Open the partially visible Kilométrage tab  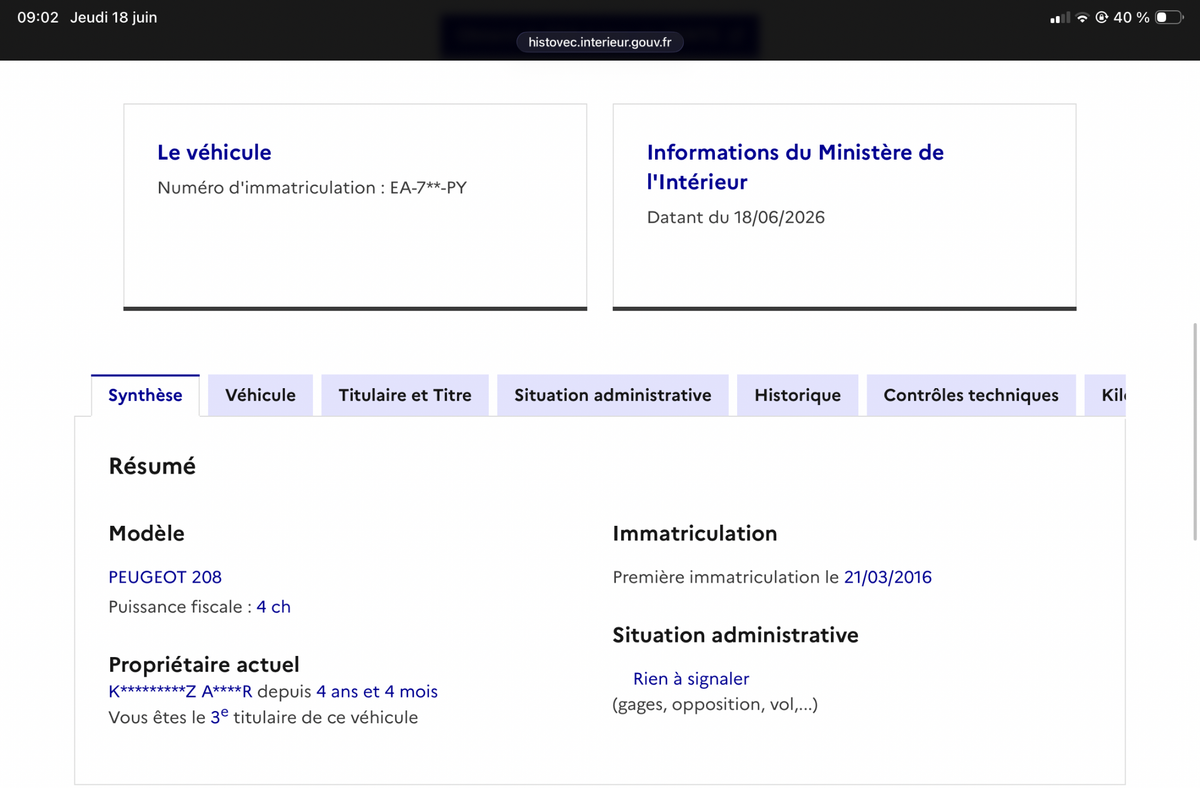(x=1106, y=395)
